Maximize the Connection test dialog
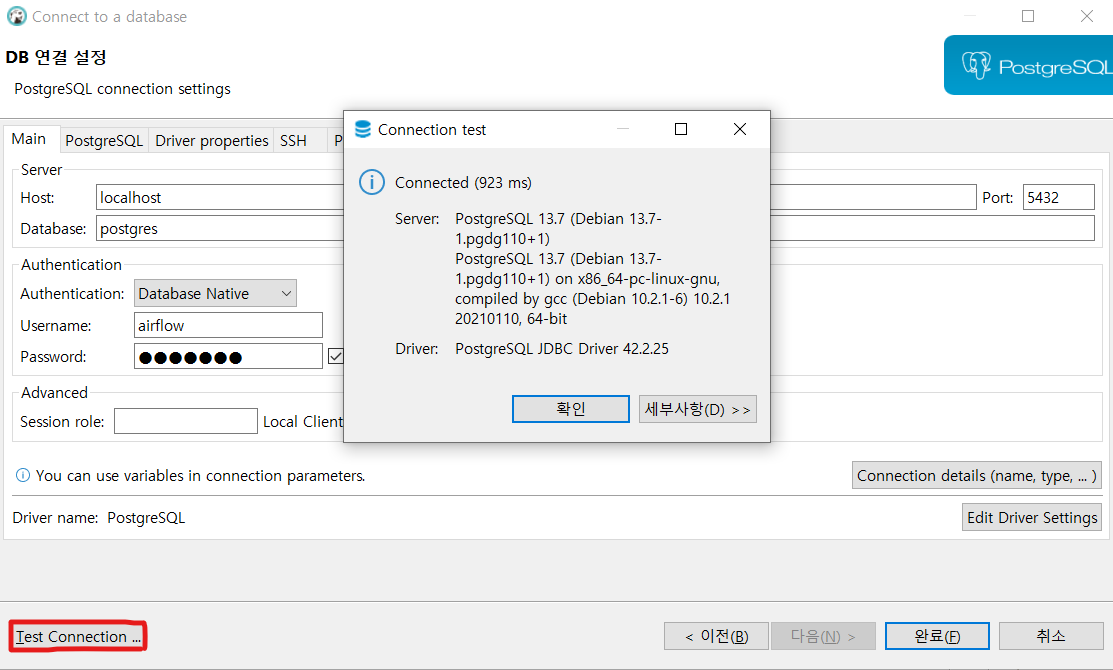The height and width of the screenshot is (670, 1113). pos(681,129)
